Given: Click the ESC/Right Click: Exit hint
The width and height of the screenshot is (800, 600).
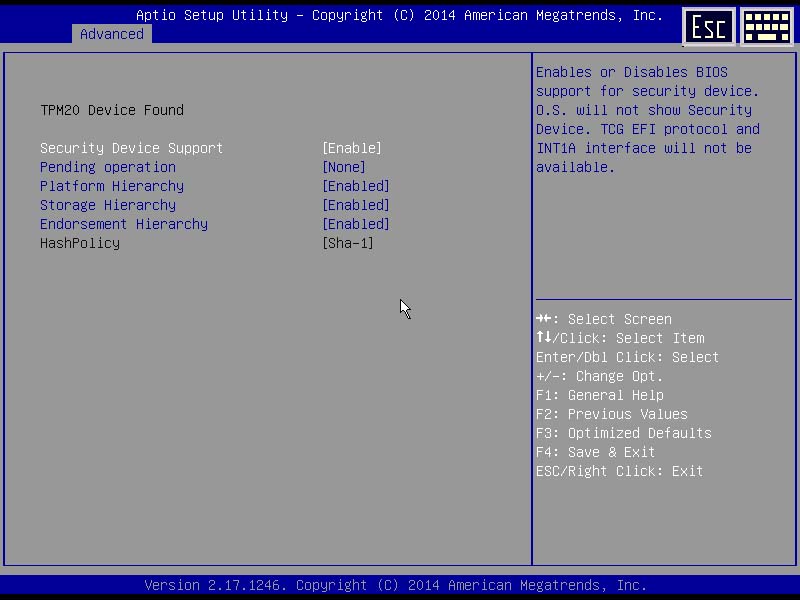Looking at the screenshot, I should (619, 471).
